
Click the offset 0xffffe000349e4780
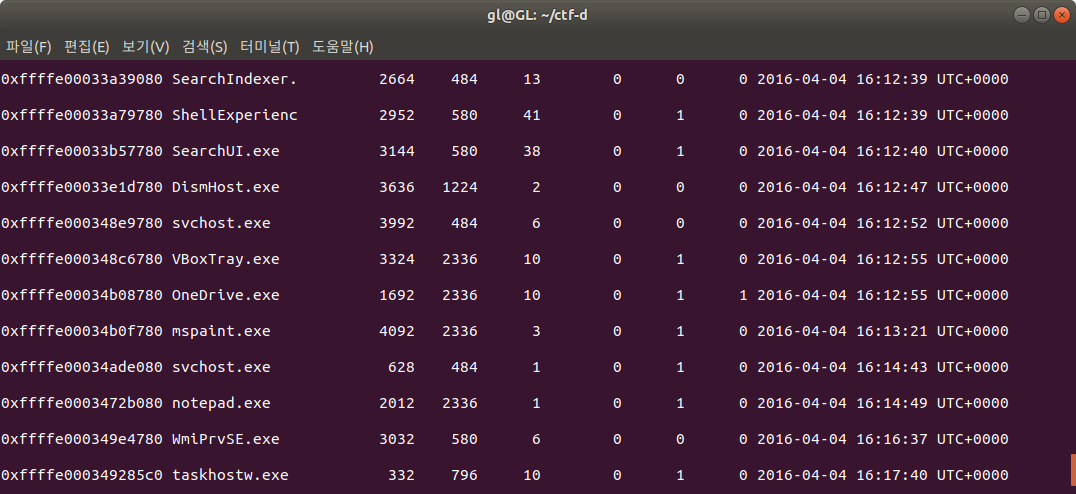[82, 439]
